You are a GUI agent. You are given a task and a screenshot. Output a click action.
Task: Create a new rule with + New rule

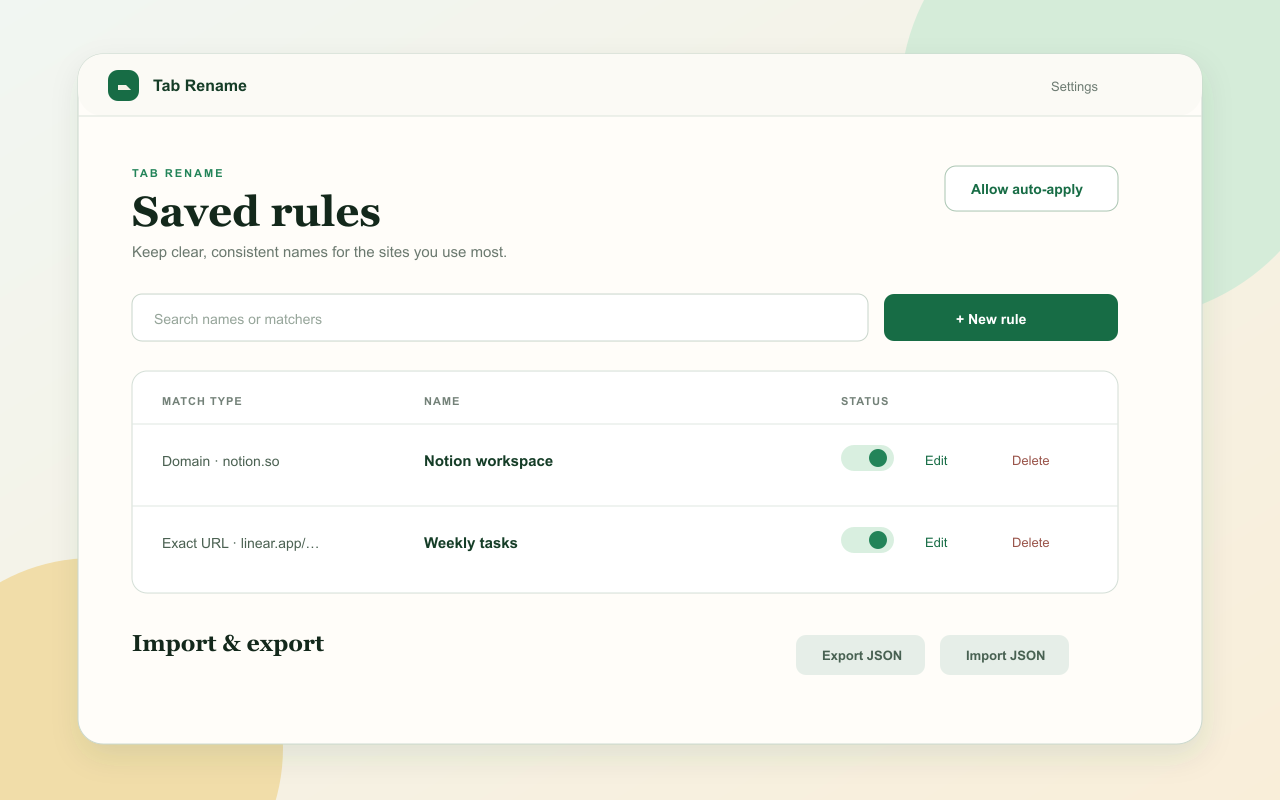[x=1001, y=318]
